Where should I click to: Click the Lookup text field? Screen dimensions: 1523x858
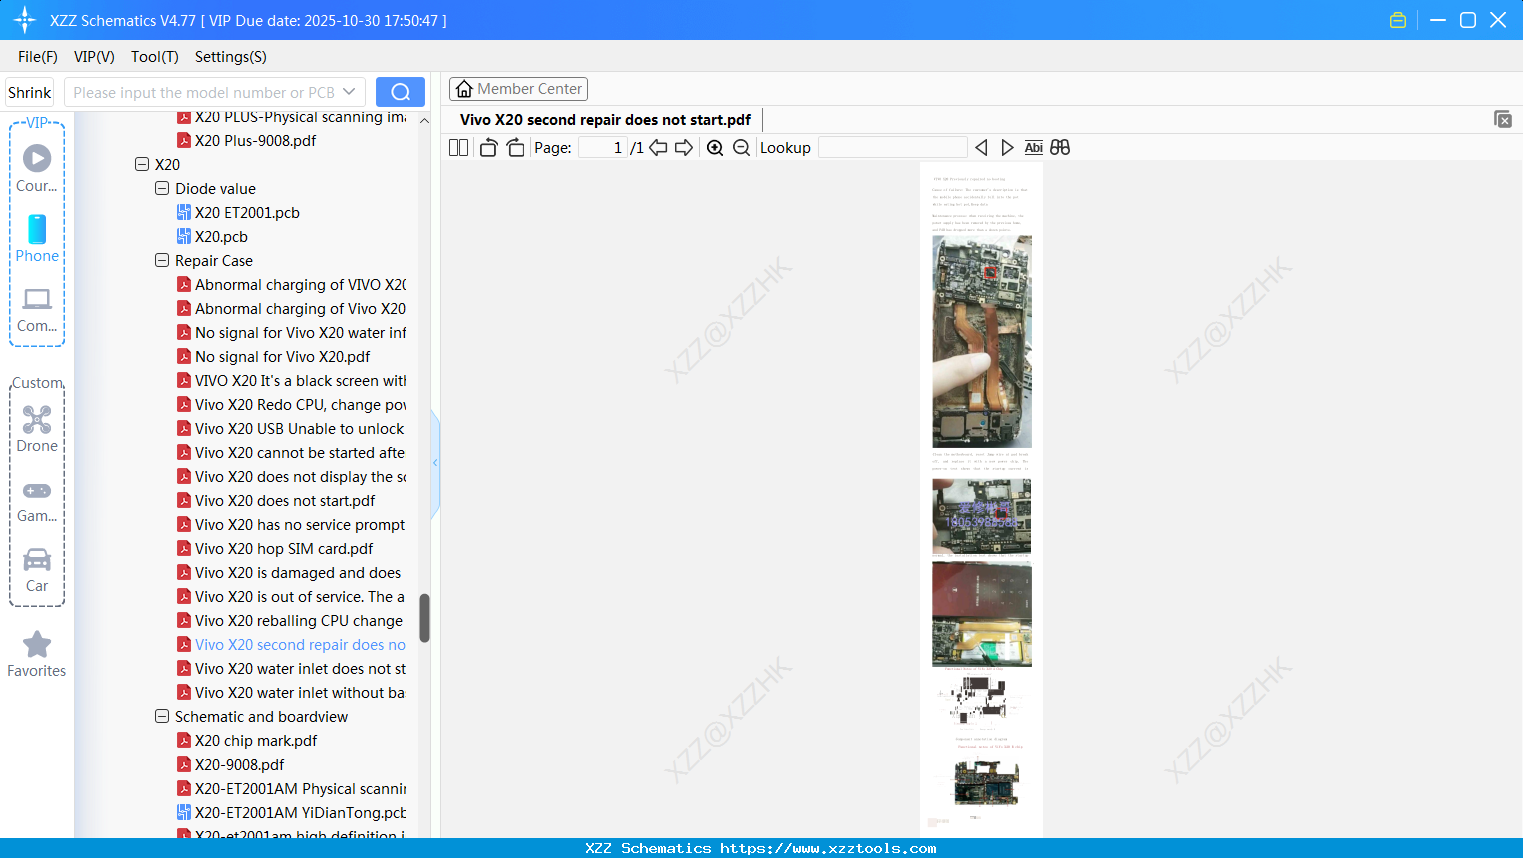point(893,148)
